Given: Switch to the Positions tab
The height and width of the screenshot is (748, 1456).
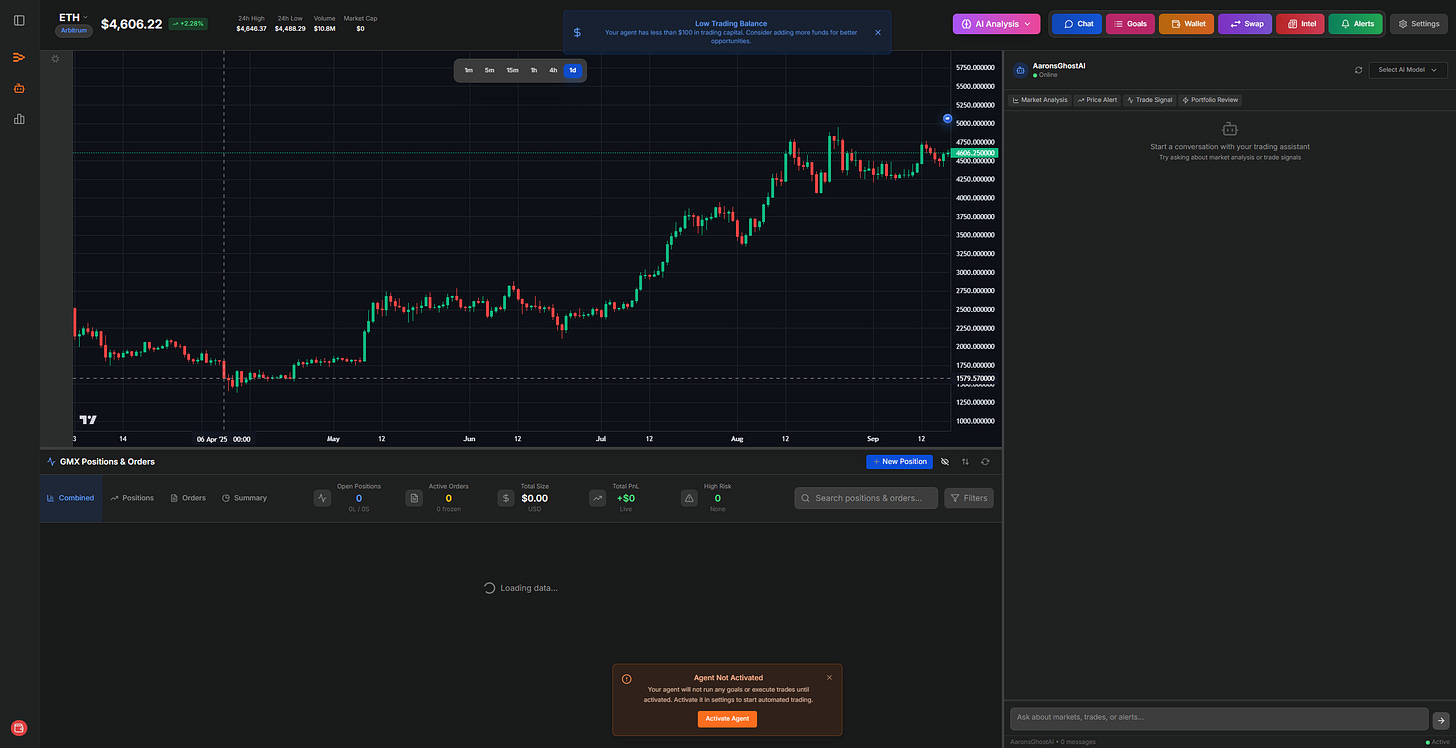Looking at the screenshot, I should point(132,498).
